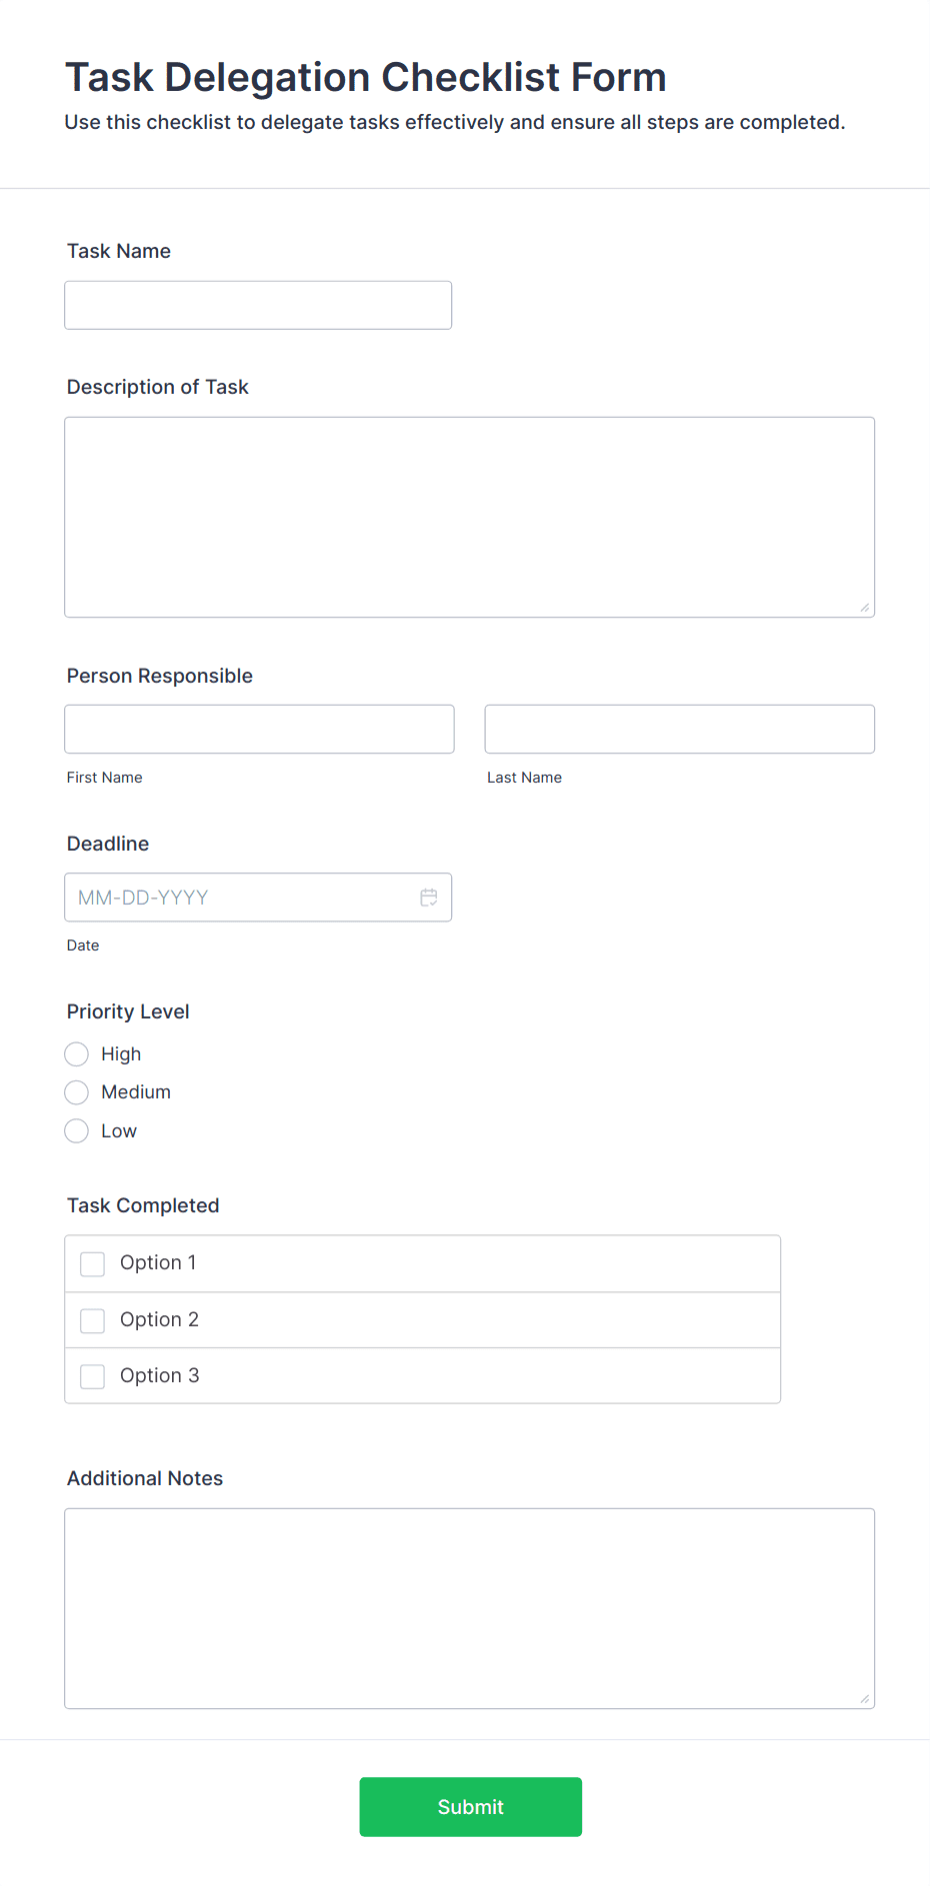Check the Option 2 checkbox
Viewport: 930px width, 1886px height.
pos(92,1320)
